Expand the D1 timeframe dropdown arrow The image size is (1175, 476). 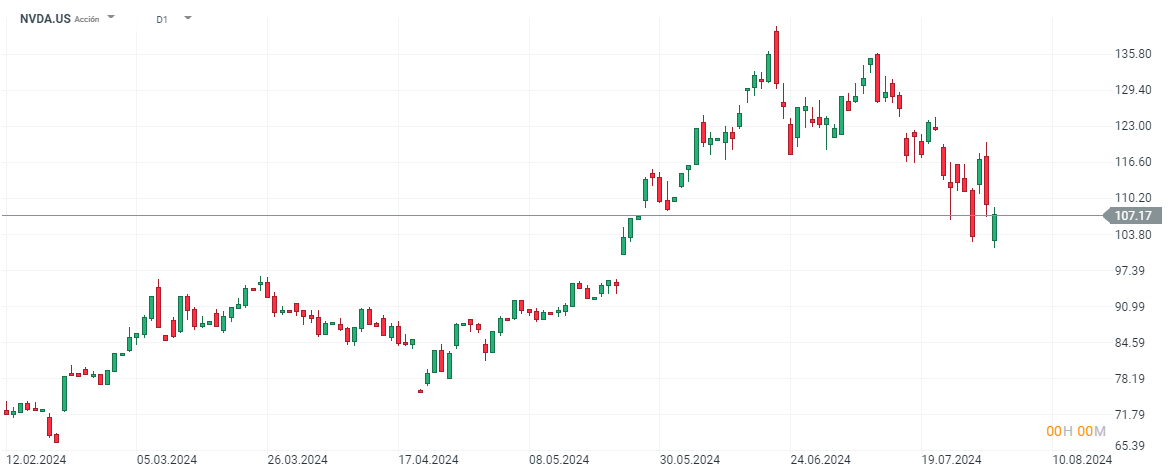(188, 18)
